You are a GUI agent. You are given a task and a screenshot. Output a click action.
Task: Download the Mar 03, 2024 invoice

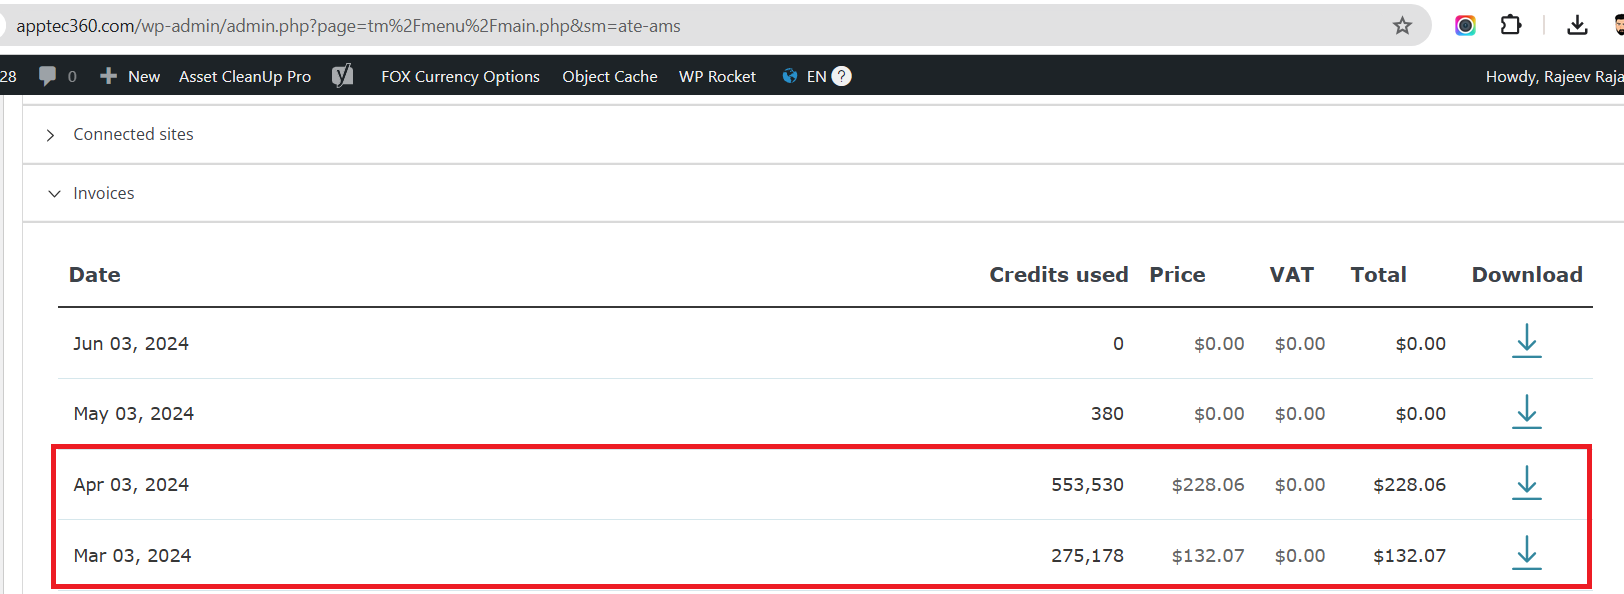tap(1526, 553)
